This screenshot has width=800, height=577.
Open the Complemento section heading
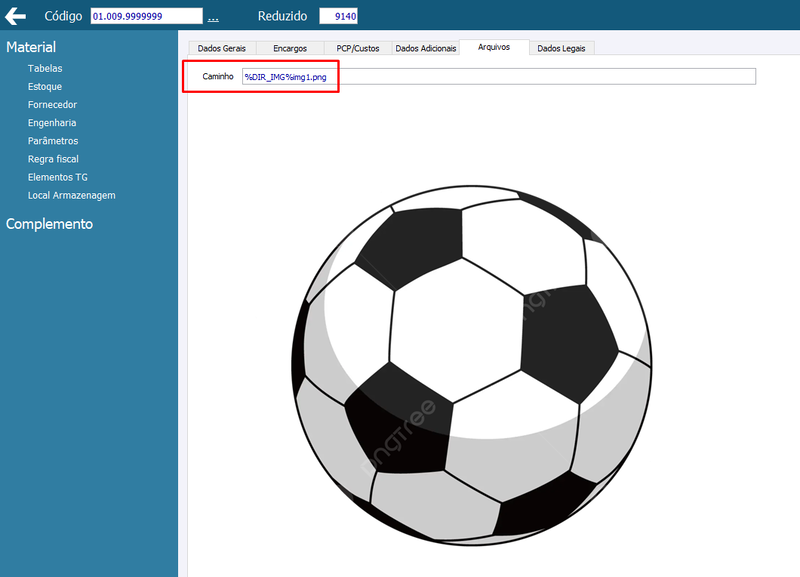(49, 224)
